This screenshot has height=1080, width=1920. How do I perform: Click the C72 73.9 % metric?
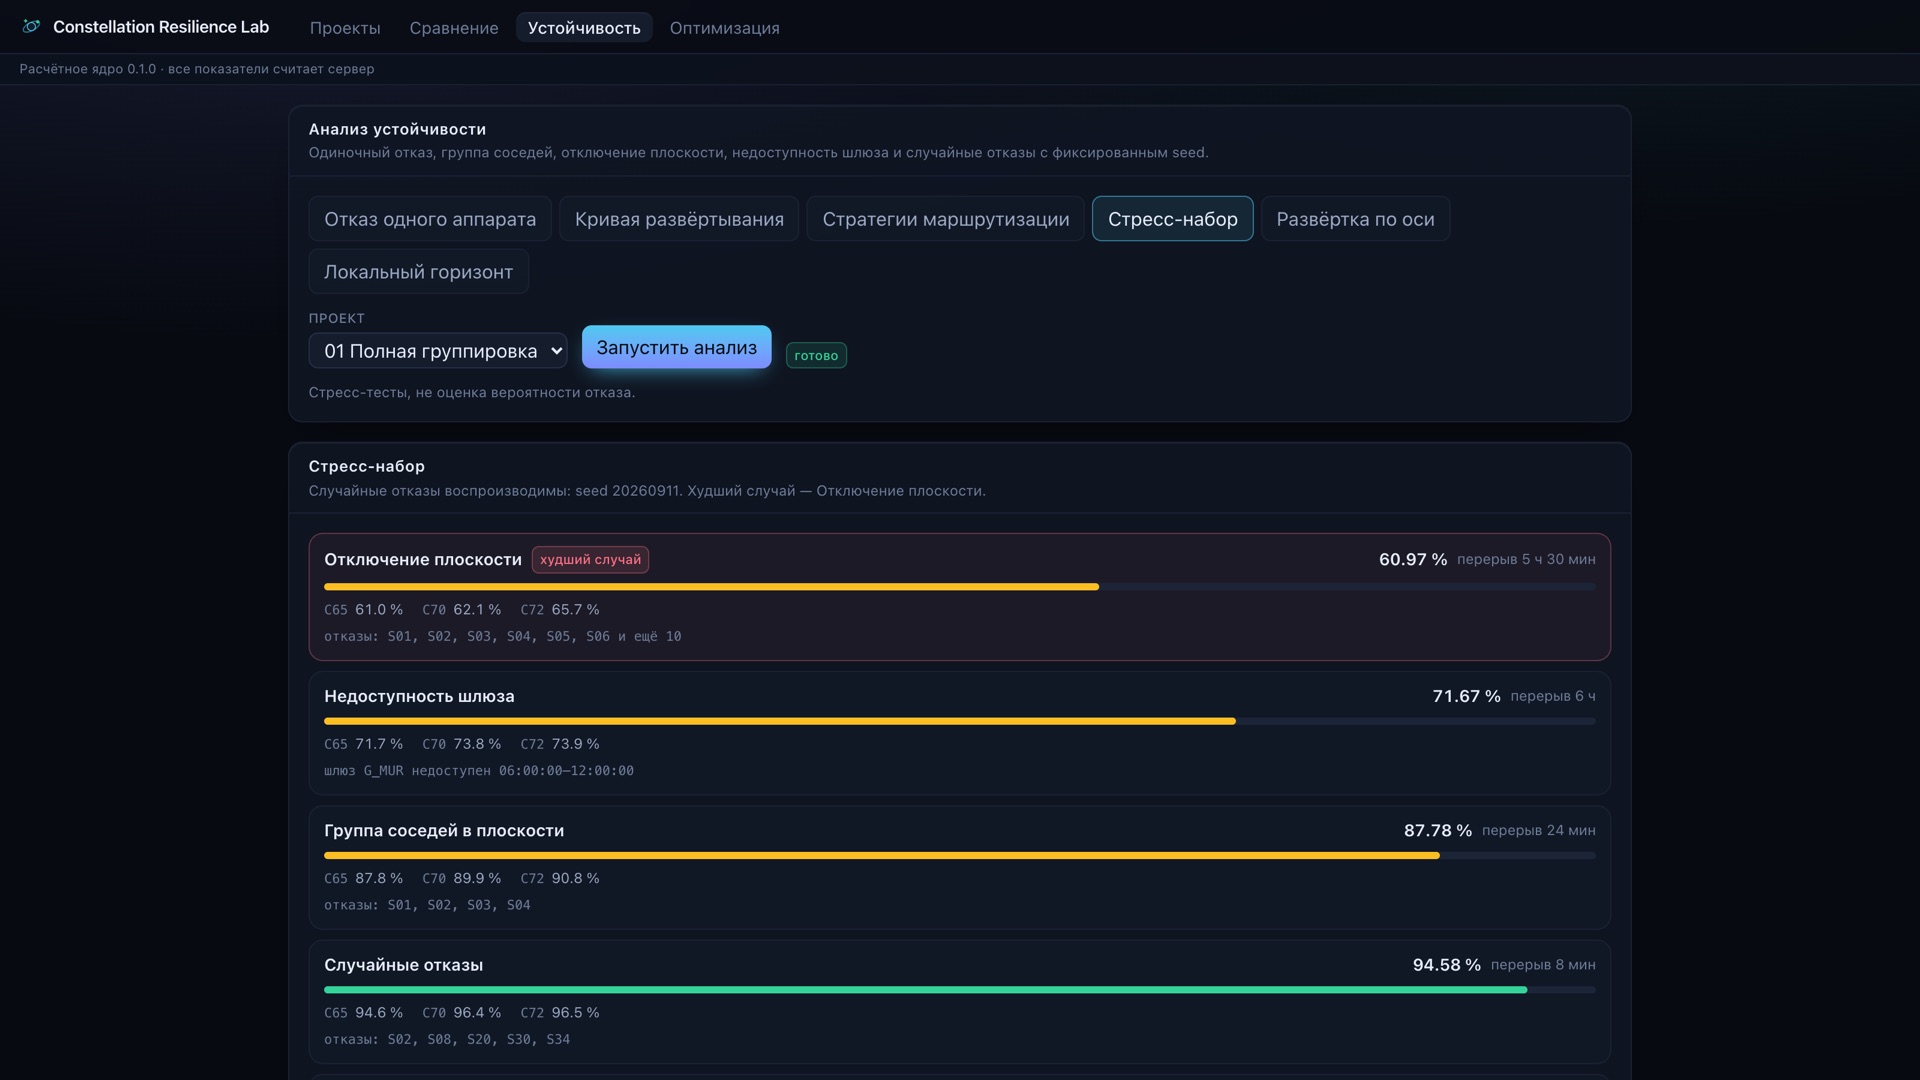coord(560,744)
